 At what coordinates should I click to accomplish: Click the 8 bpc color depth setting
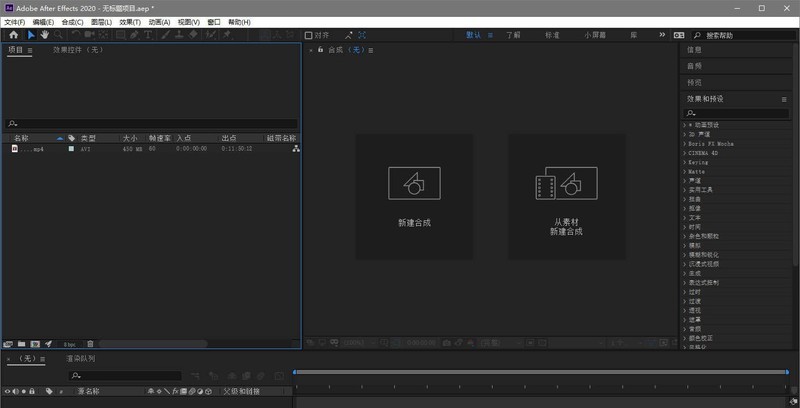(x=69, y=344)
